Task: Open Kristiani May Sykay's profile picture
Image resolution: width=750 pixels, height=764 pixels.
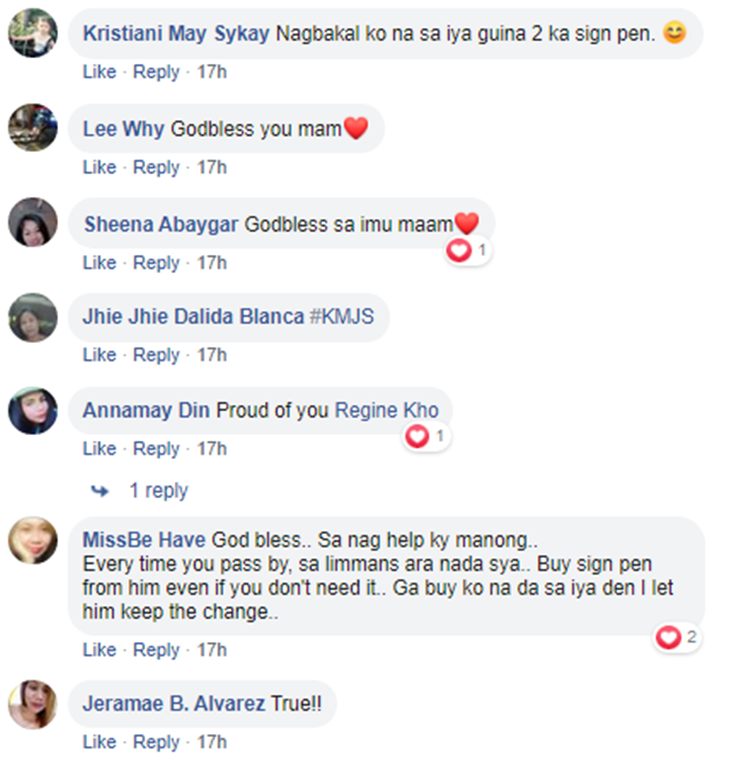Action: (33, 33)
